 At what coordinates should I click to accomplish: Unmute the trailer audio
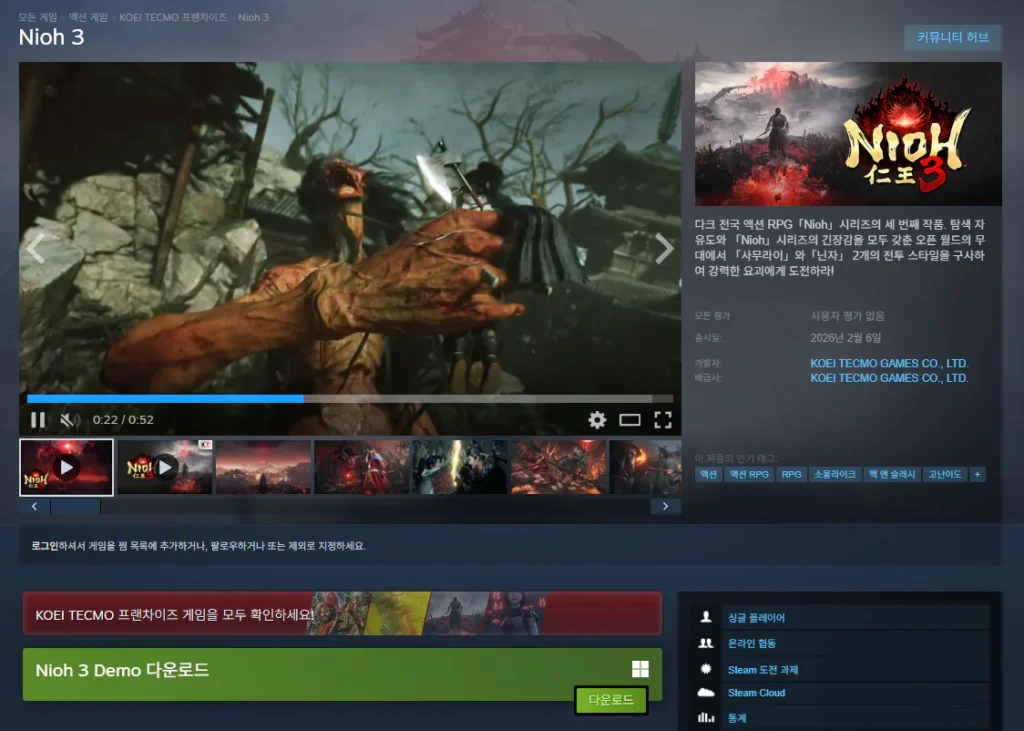69,420
